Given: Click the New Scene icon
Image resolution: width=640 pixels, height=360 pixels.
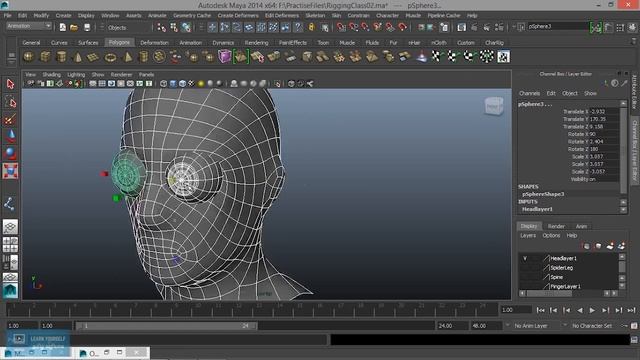Looking at the screenshot, I should pos(62,27).
